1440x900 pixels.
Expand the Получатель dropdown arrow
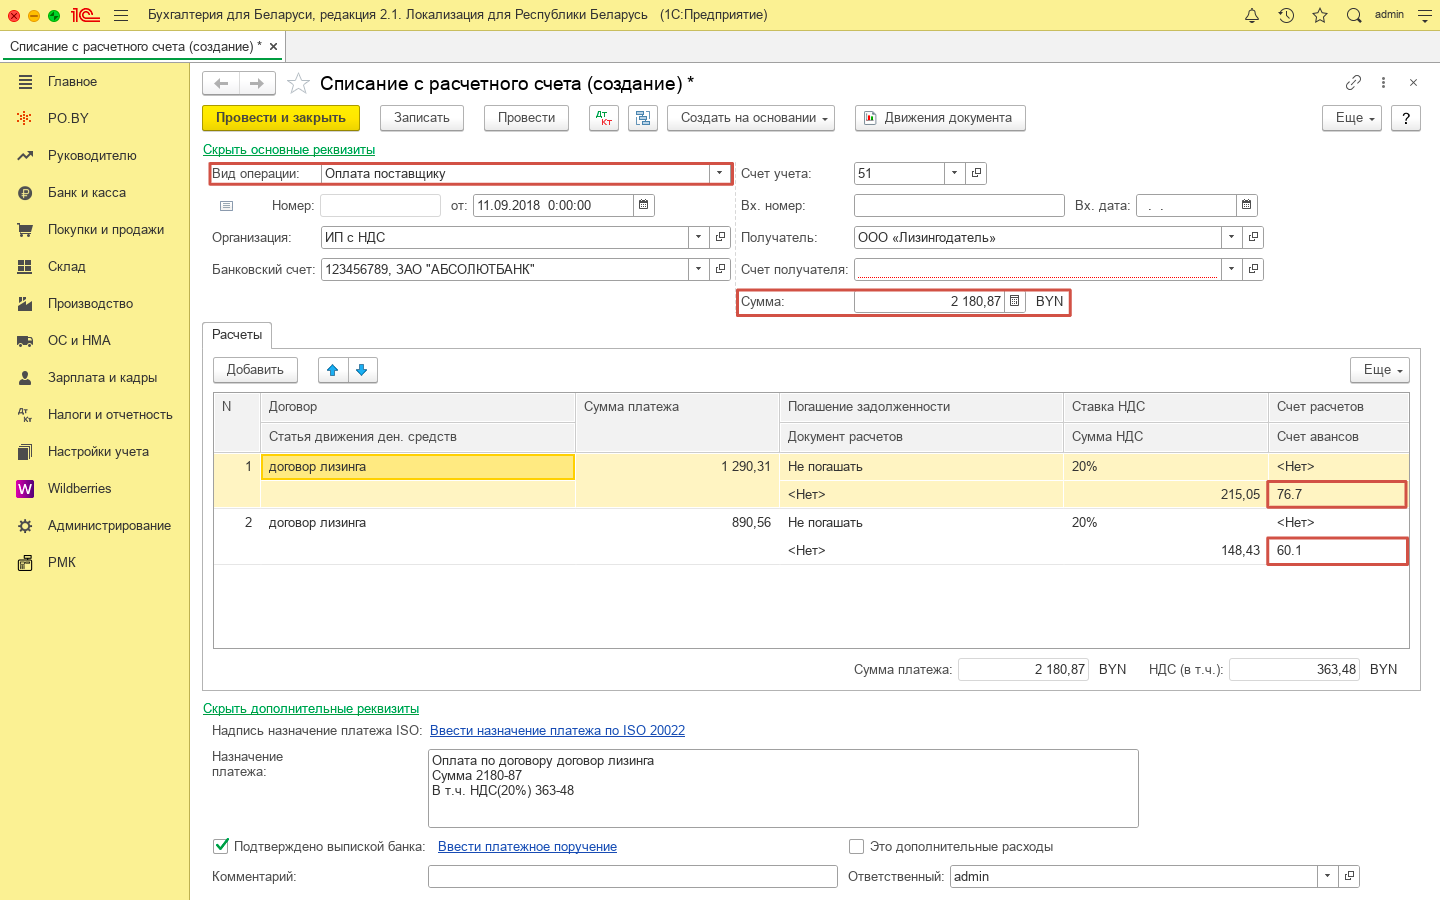point(1231,237)
